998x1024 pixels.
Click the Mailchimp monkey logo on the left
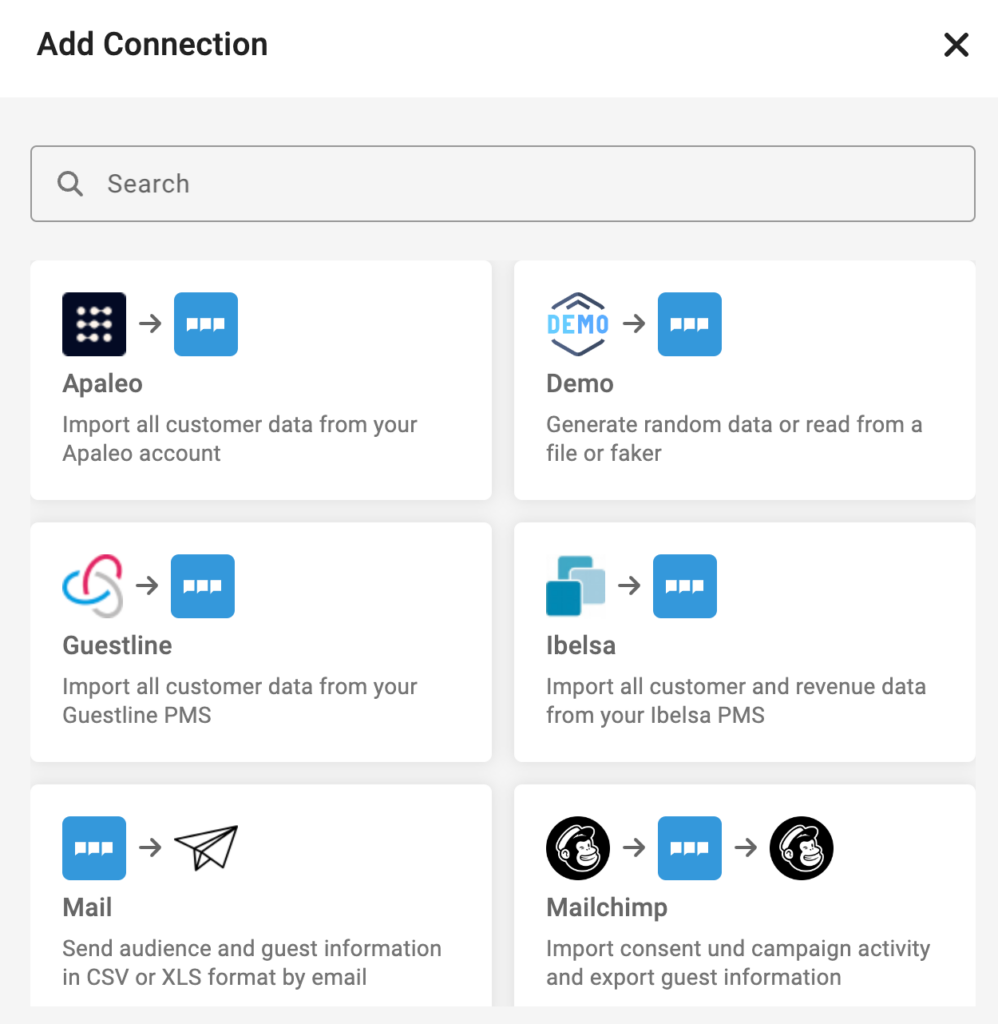pos(578,847)
